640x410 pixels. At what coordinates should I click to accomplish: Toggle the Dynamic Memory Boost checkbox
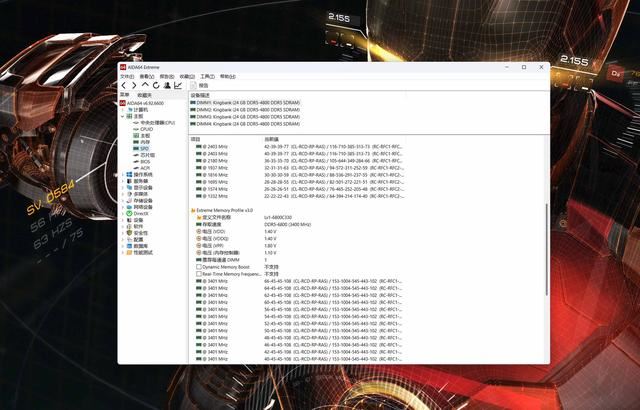coord(199,267)
